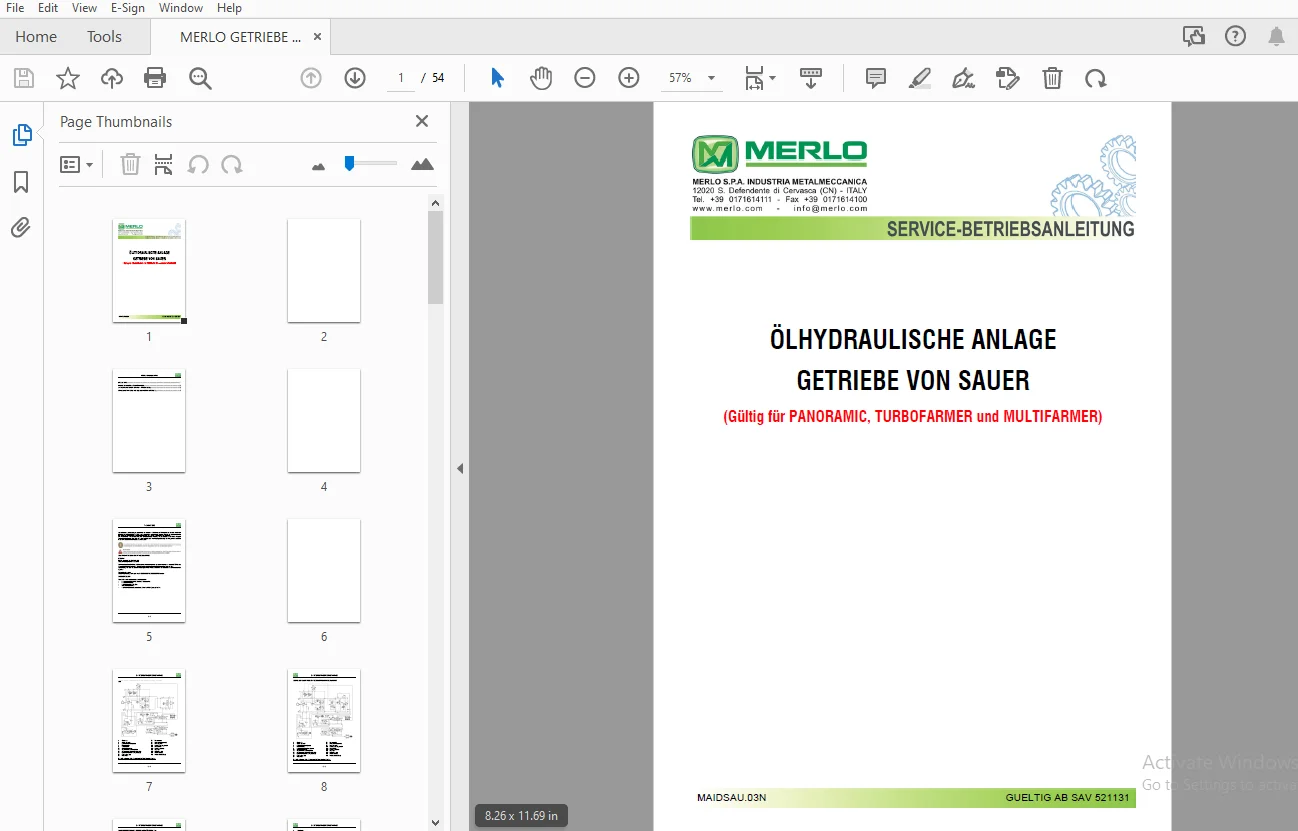Open the share with others icon
The width and height of the screenshot is (1298, 831).
pos(1193,37)
